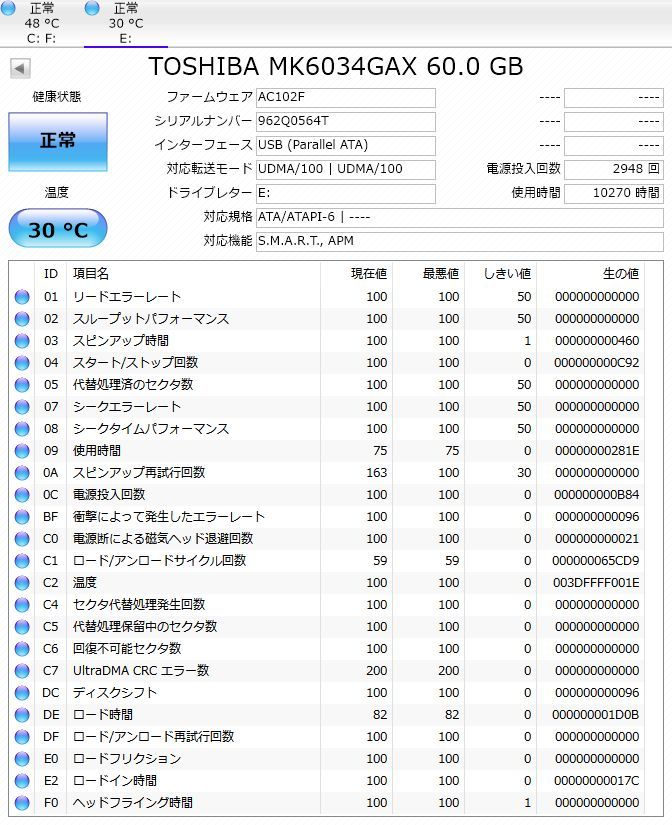Select the スピンアップ時間 row name

121,341
